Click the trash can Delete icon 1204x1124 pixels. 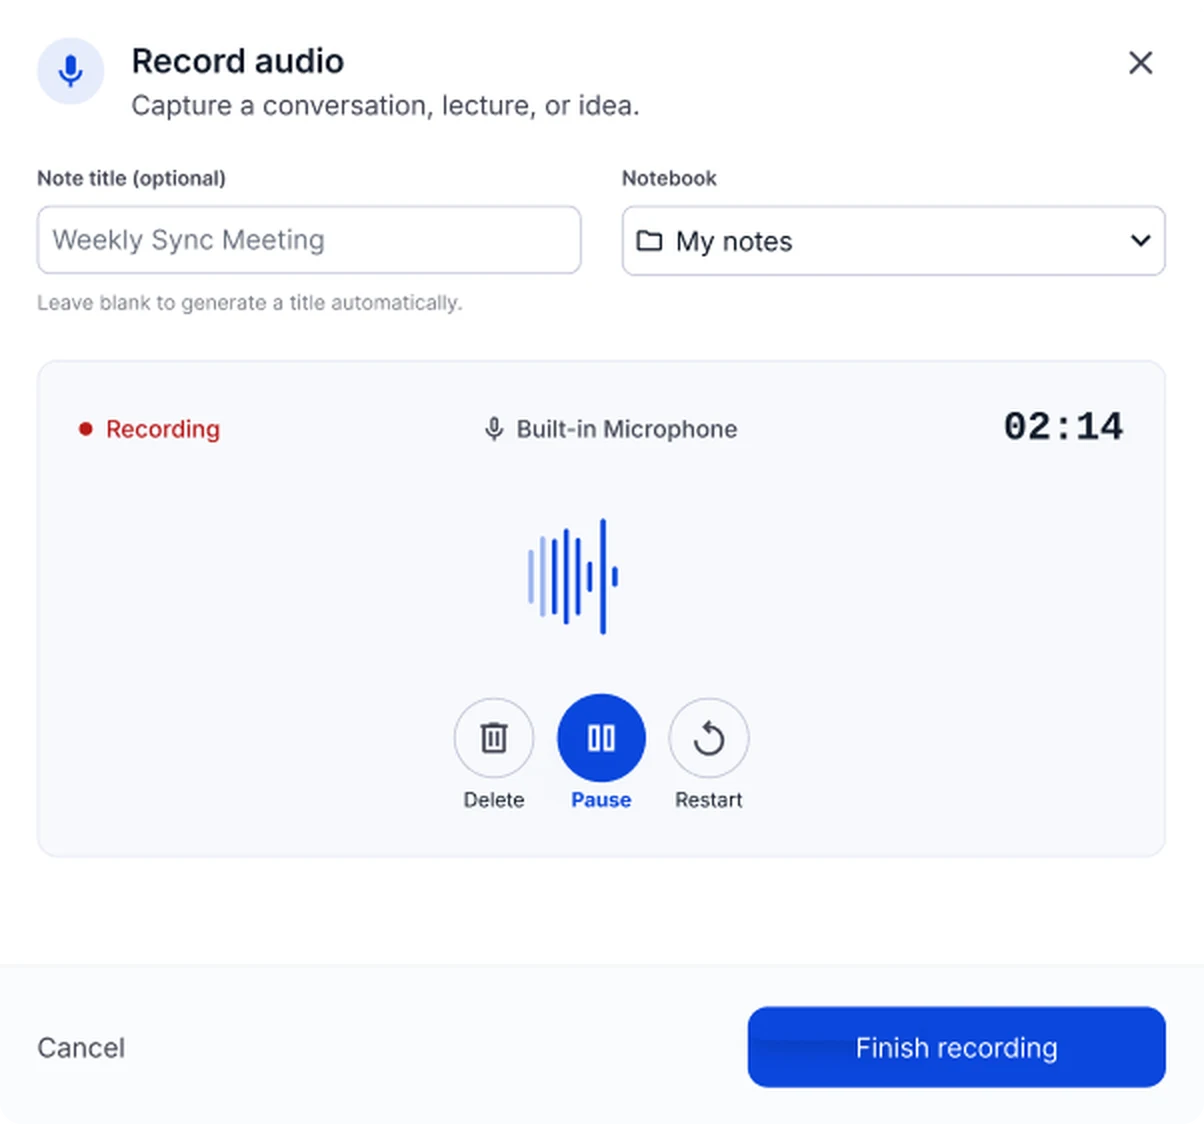pos(494,738)
